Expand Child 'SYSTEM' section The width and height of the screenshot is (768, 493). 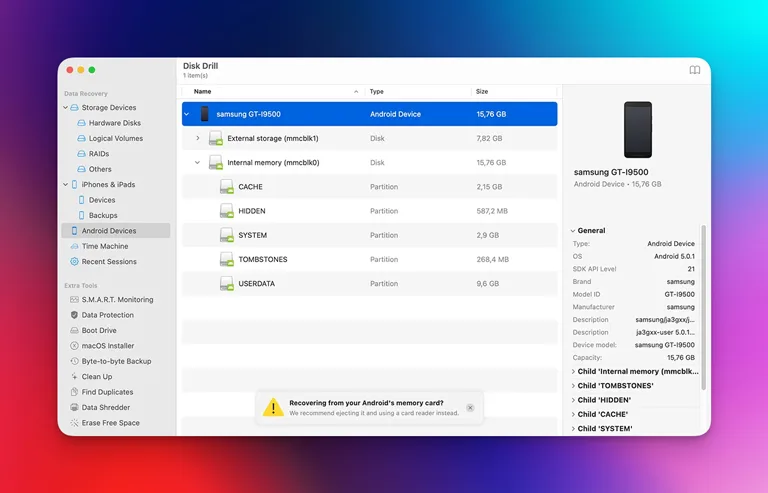[x=573, y=428]
